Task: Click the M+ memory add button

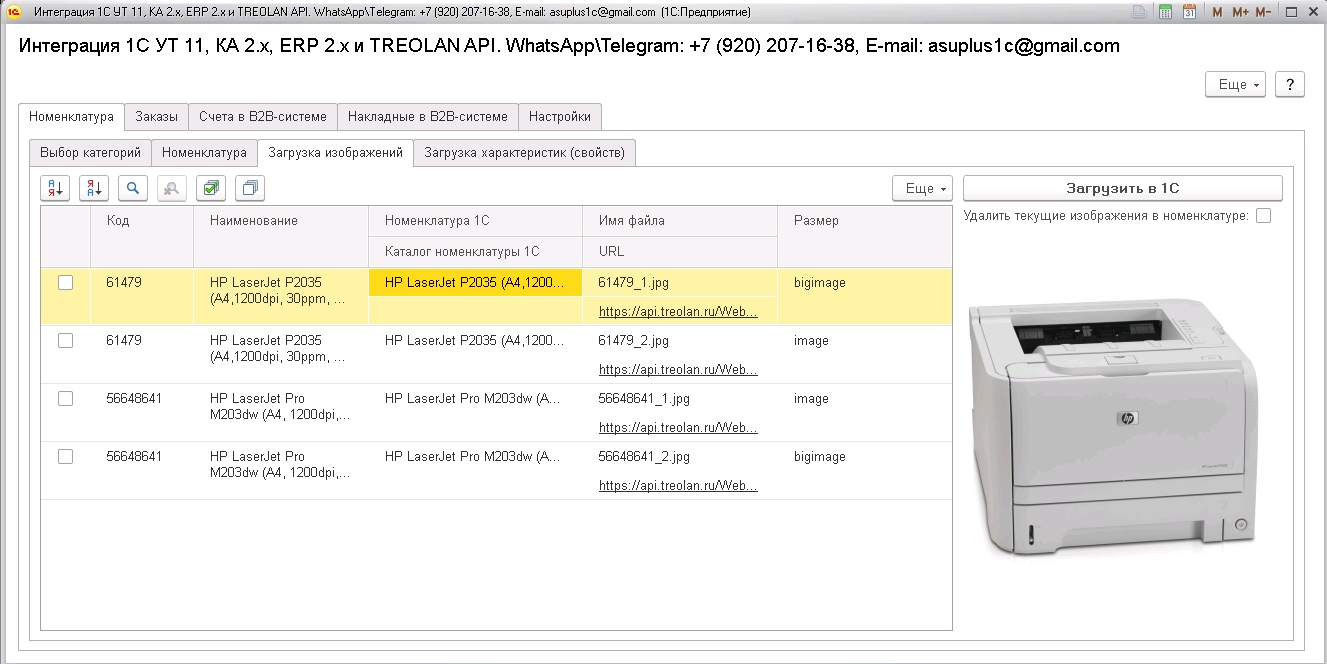Action: pos(1240,12)
